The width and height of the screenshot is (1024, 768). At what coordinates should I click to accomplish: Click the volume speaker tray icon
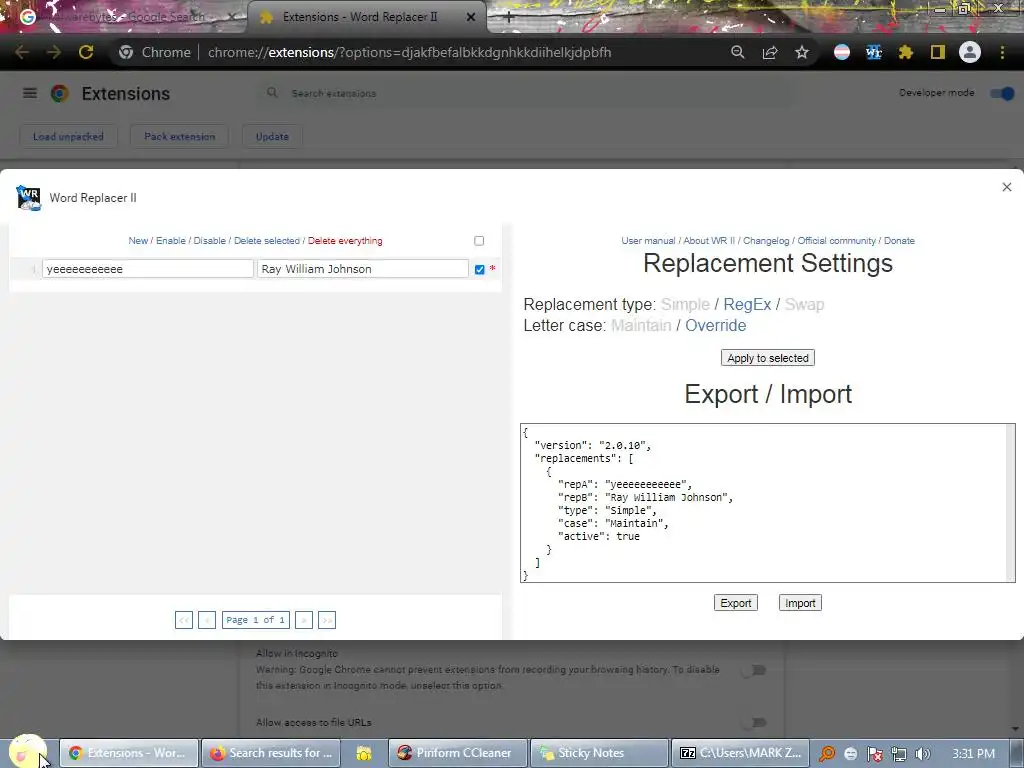click(923, 754)
